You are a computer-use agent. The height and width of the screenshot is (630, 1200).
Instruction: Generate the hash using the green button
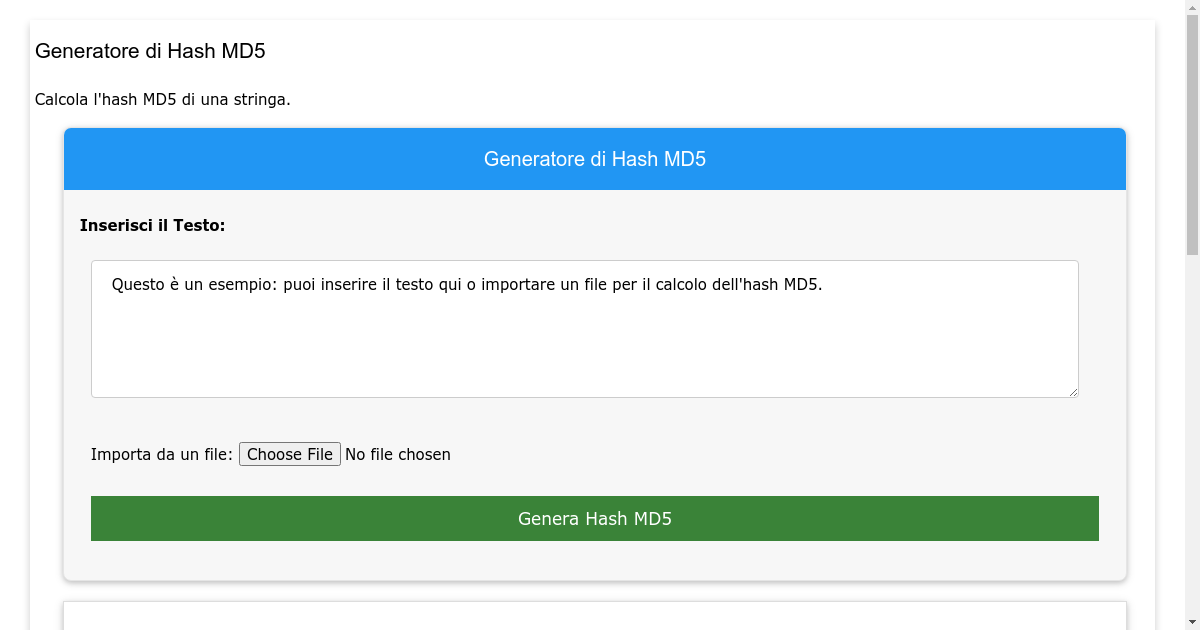(594, 518)
